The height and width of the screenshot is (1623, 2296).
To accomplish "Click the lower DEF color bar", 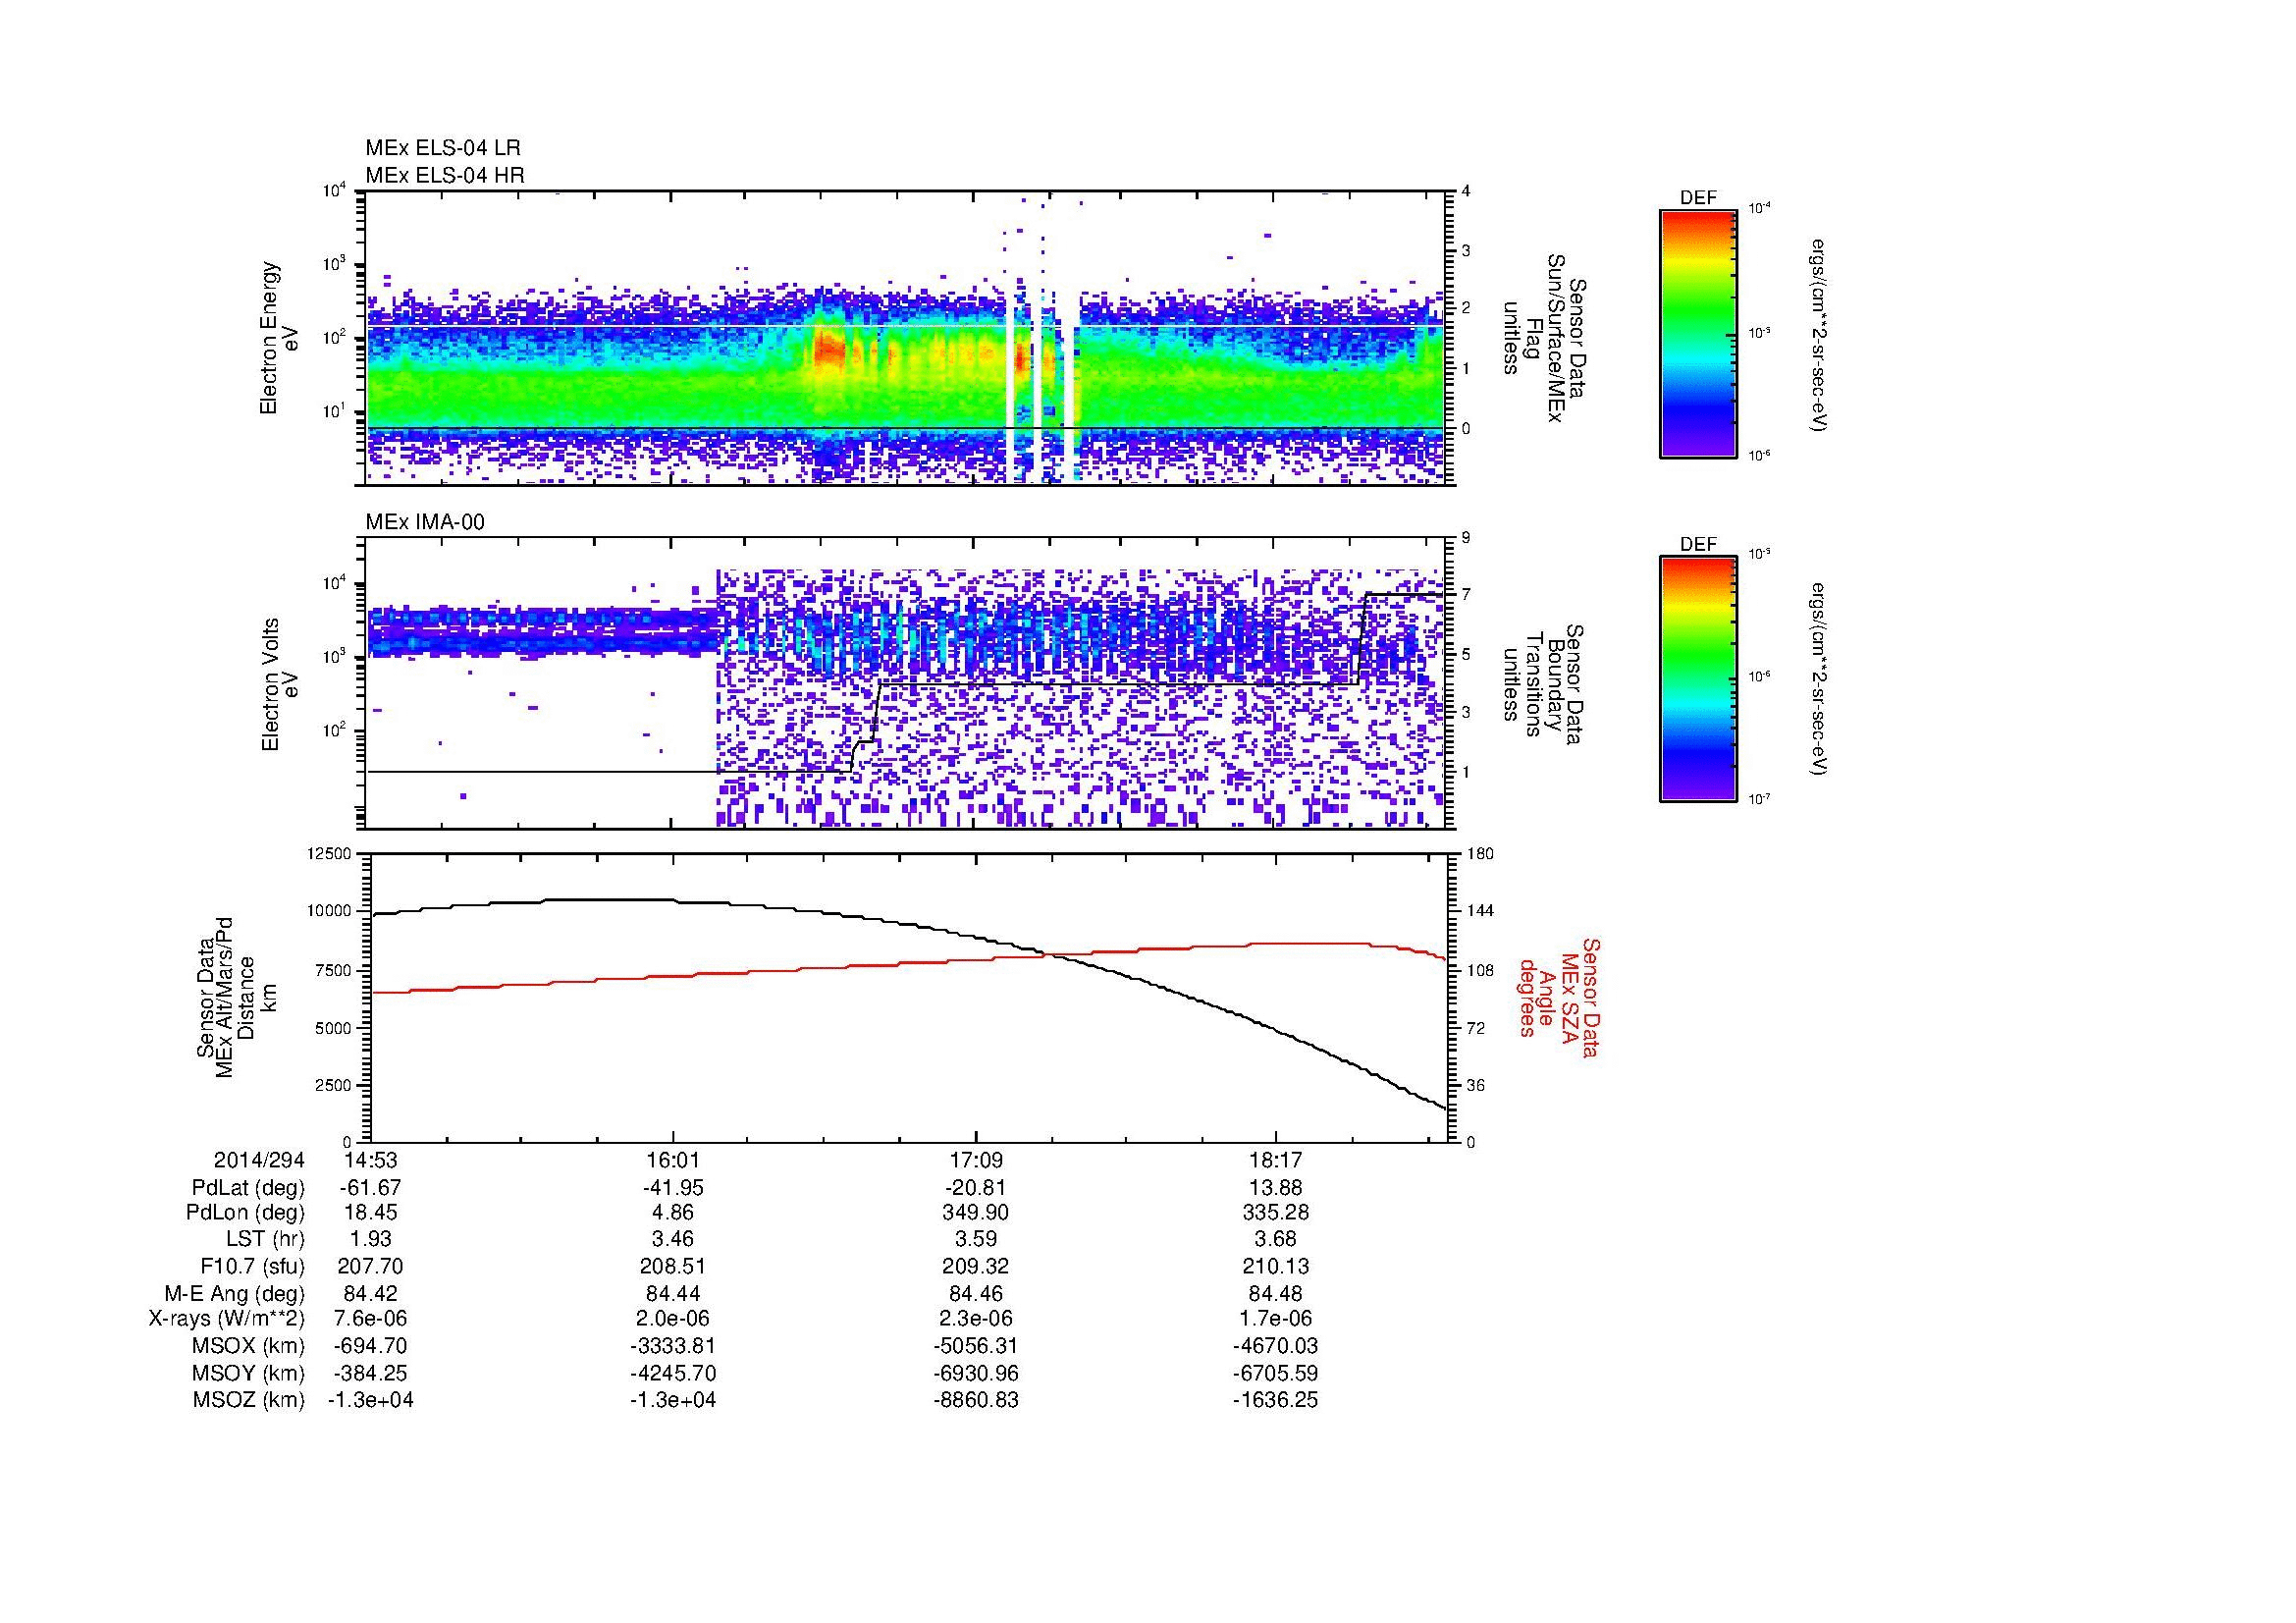I will 1698,679.
